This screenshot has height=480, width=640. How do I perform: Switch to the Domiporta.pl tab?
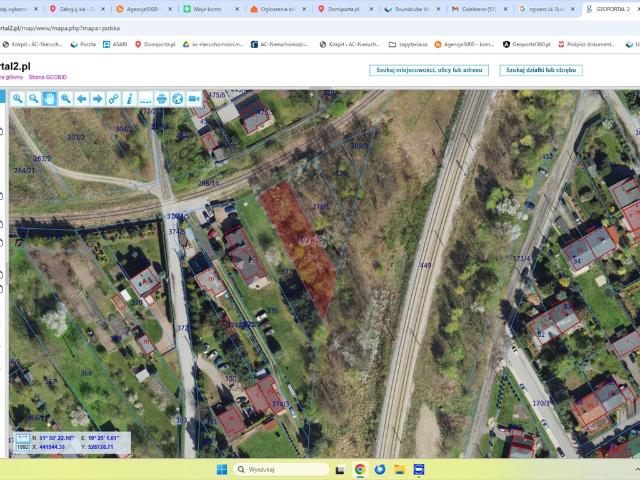coord(345,9)
